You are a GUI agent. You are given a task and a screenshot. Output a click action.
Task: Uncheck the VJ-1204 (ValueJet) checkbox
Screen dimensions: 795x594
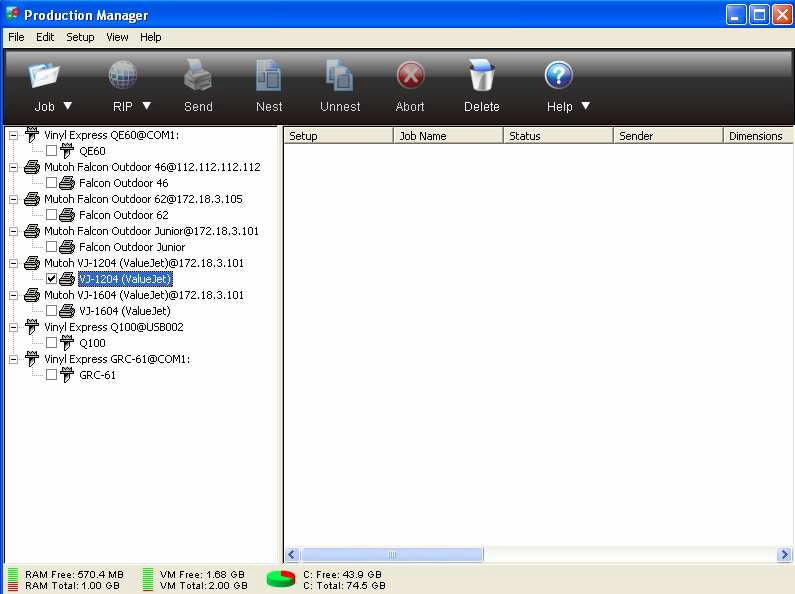[51, 279]
